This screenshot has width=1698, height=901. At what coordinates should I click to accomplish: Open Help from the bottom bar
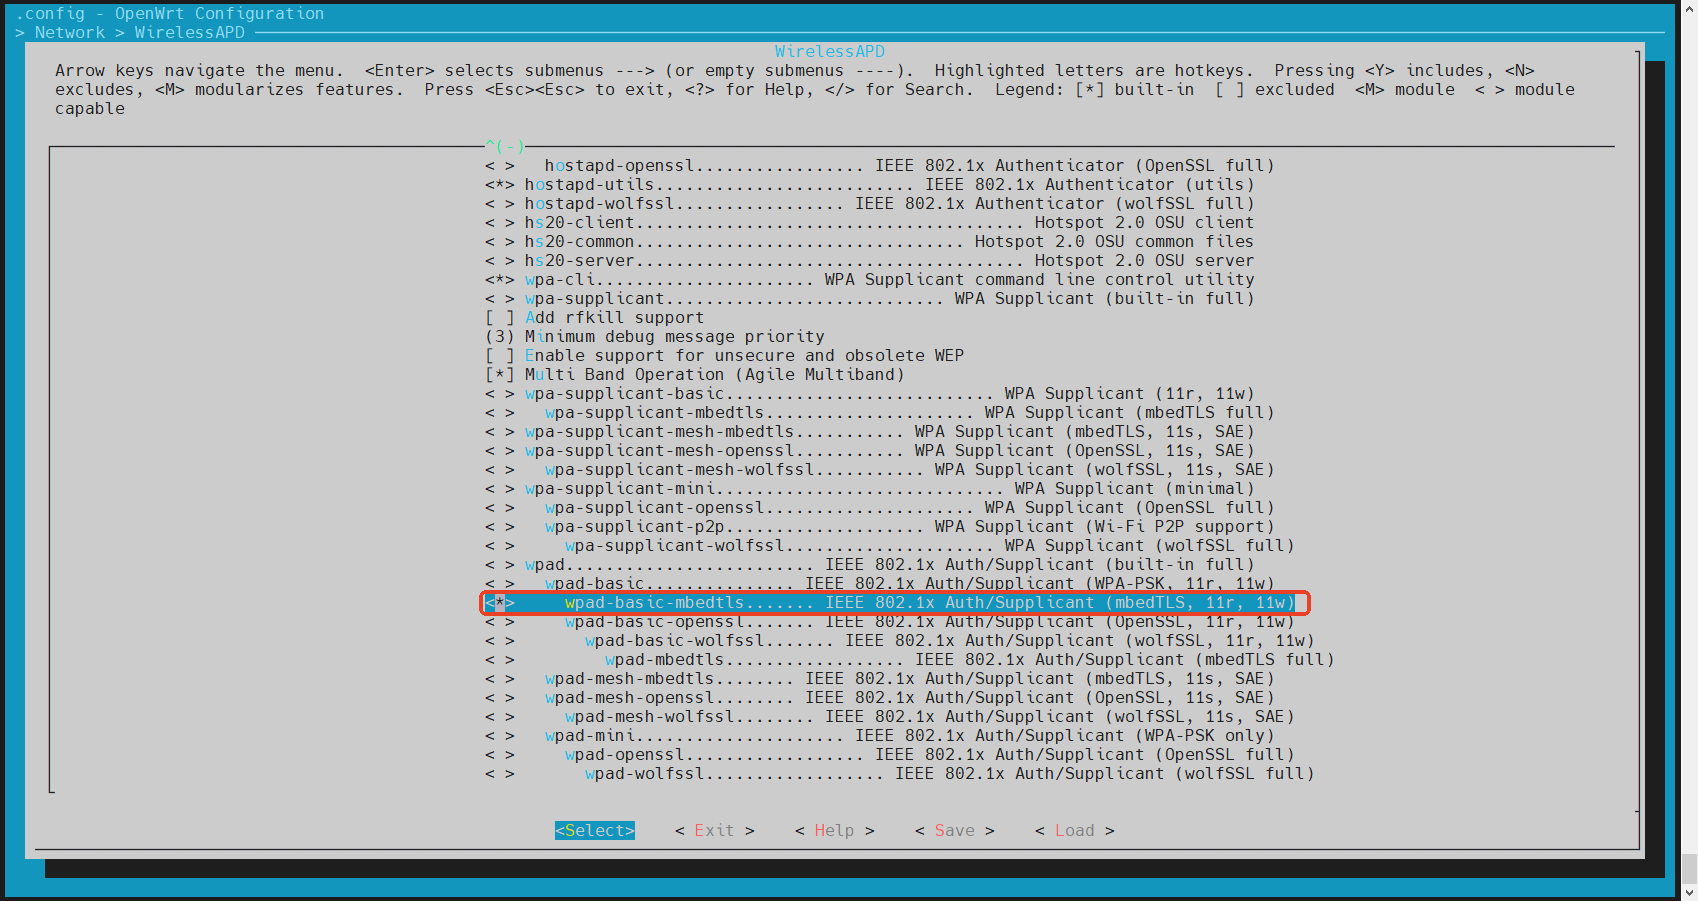point(834,830)
